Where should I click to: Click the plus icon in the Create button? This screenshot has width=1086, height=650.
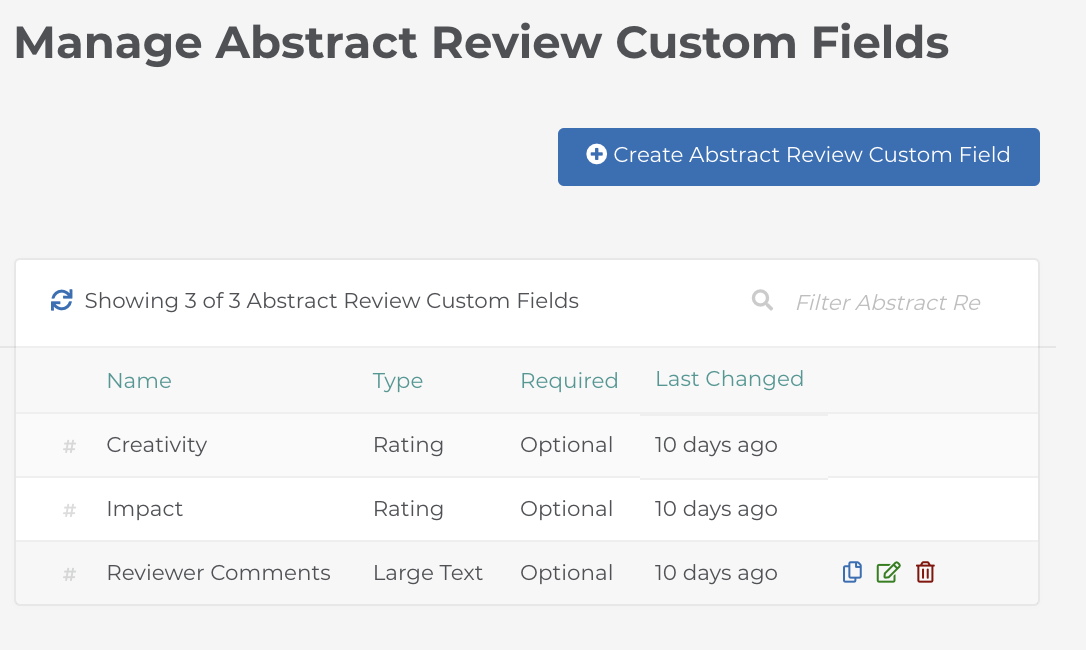click(x=596, y=154)
